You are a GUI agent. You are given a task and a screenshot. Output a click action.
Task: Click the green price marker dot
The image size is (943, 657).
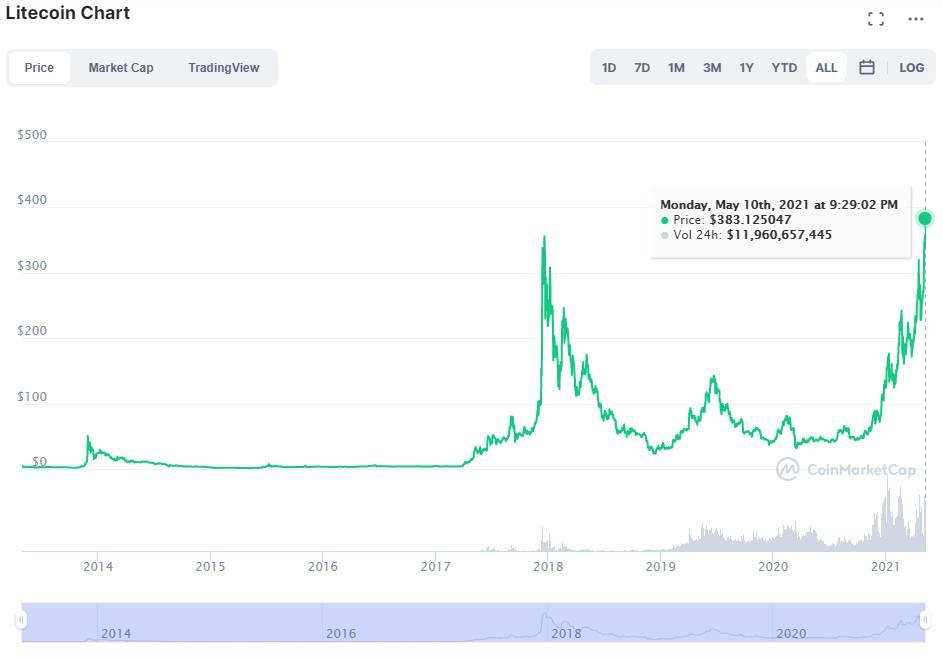(x=925, y=218)
